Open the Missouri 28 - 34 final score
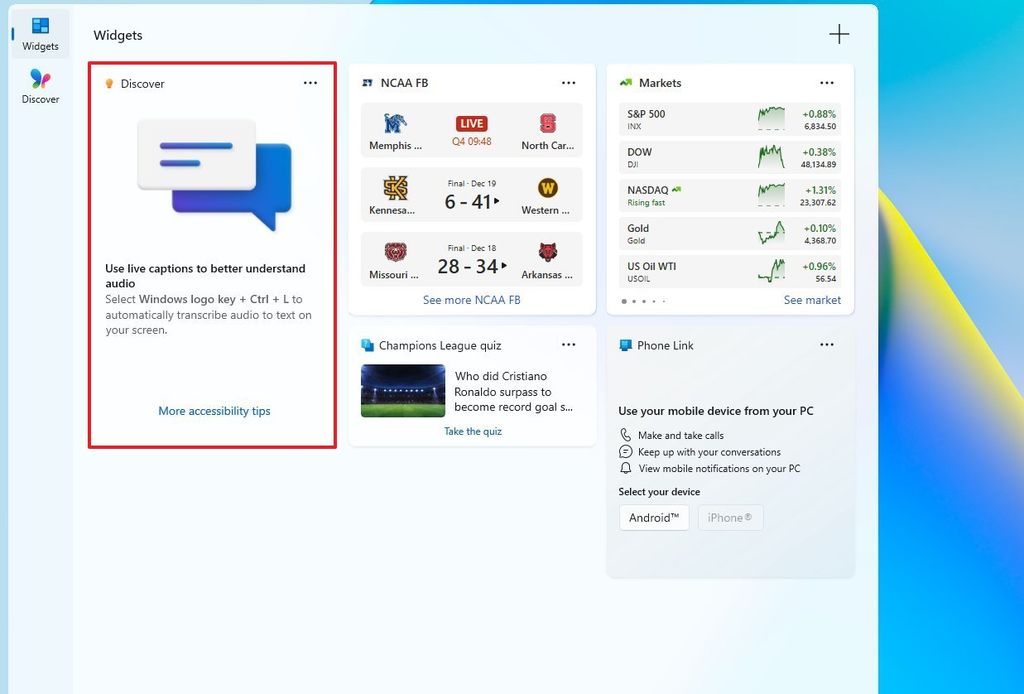The image size is (1024, 694). (472, 266)
